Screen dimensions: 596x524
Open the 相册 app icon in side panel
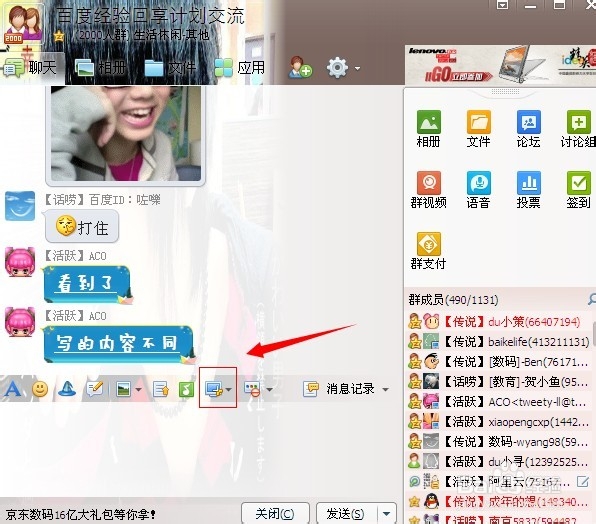coord(428,128)
